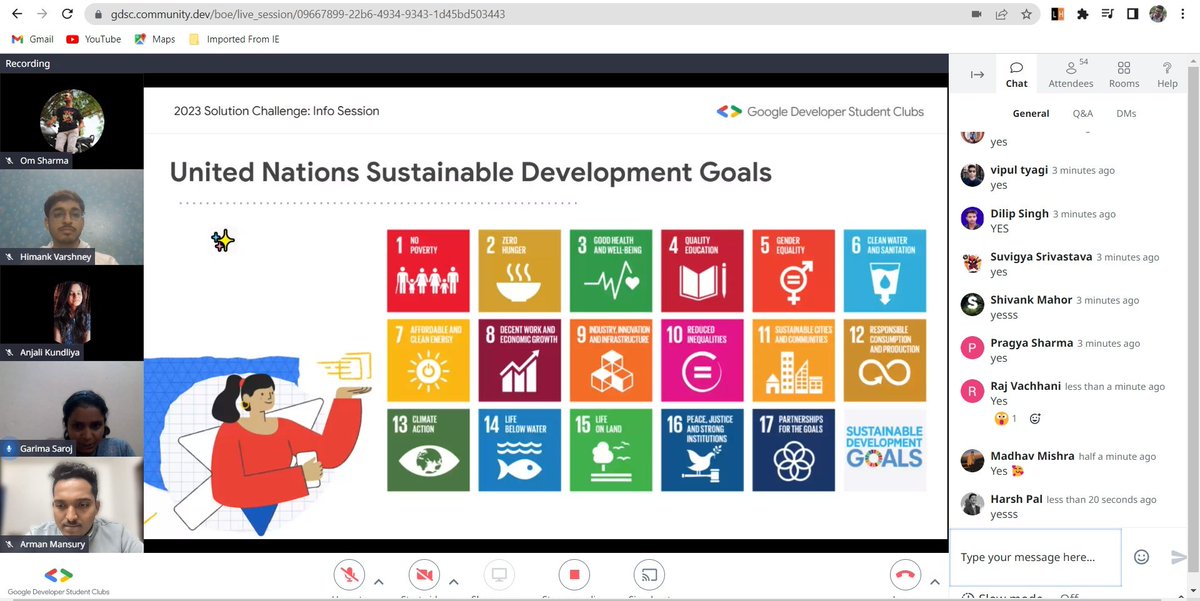Image resolution: width=1200 pixels, height=601 pixels.
Task: Click vipul tyagi's name in chat
Action: (1018, 170)
